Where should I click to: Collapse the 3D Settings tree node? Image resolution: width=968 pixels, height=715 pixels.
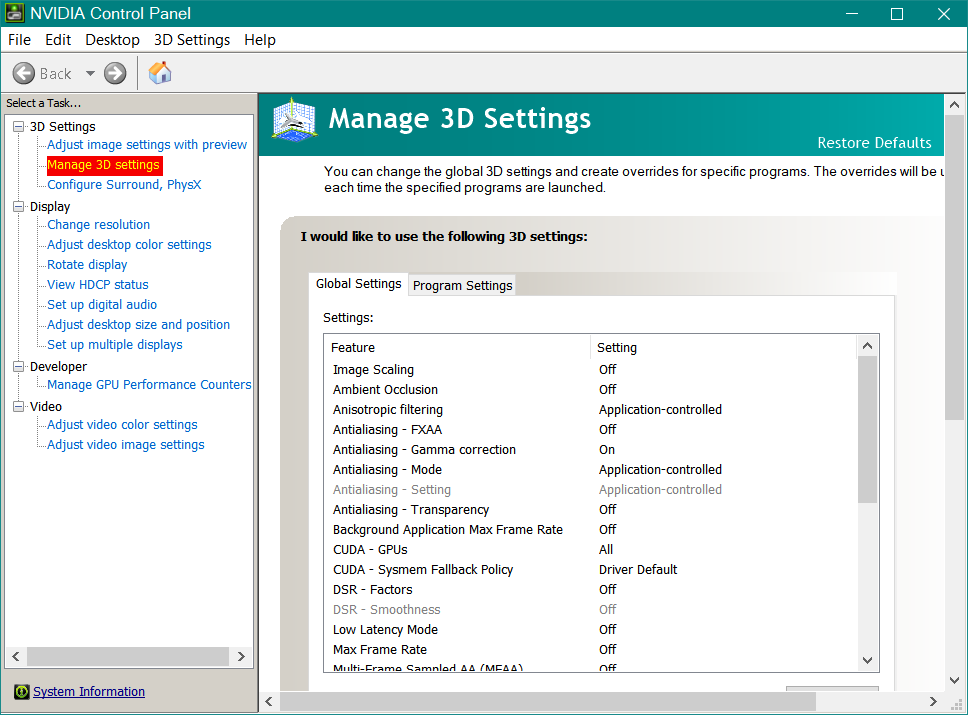point(18,127)
